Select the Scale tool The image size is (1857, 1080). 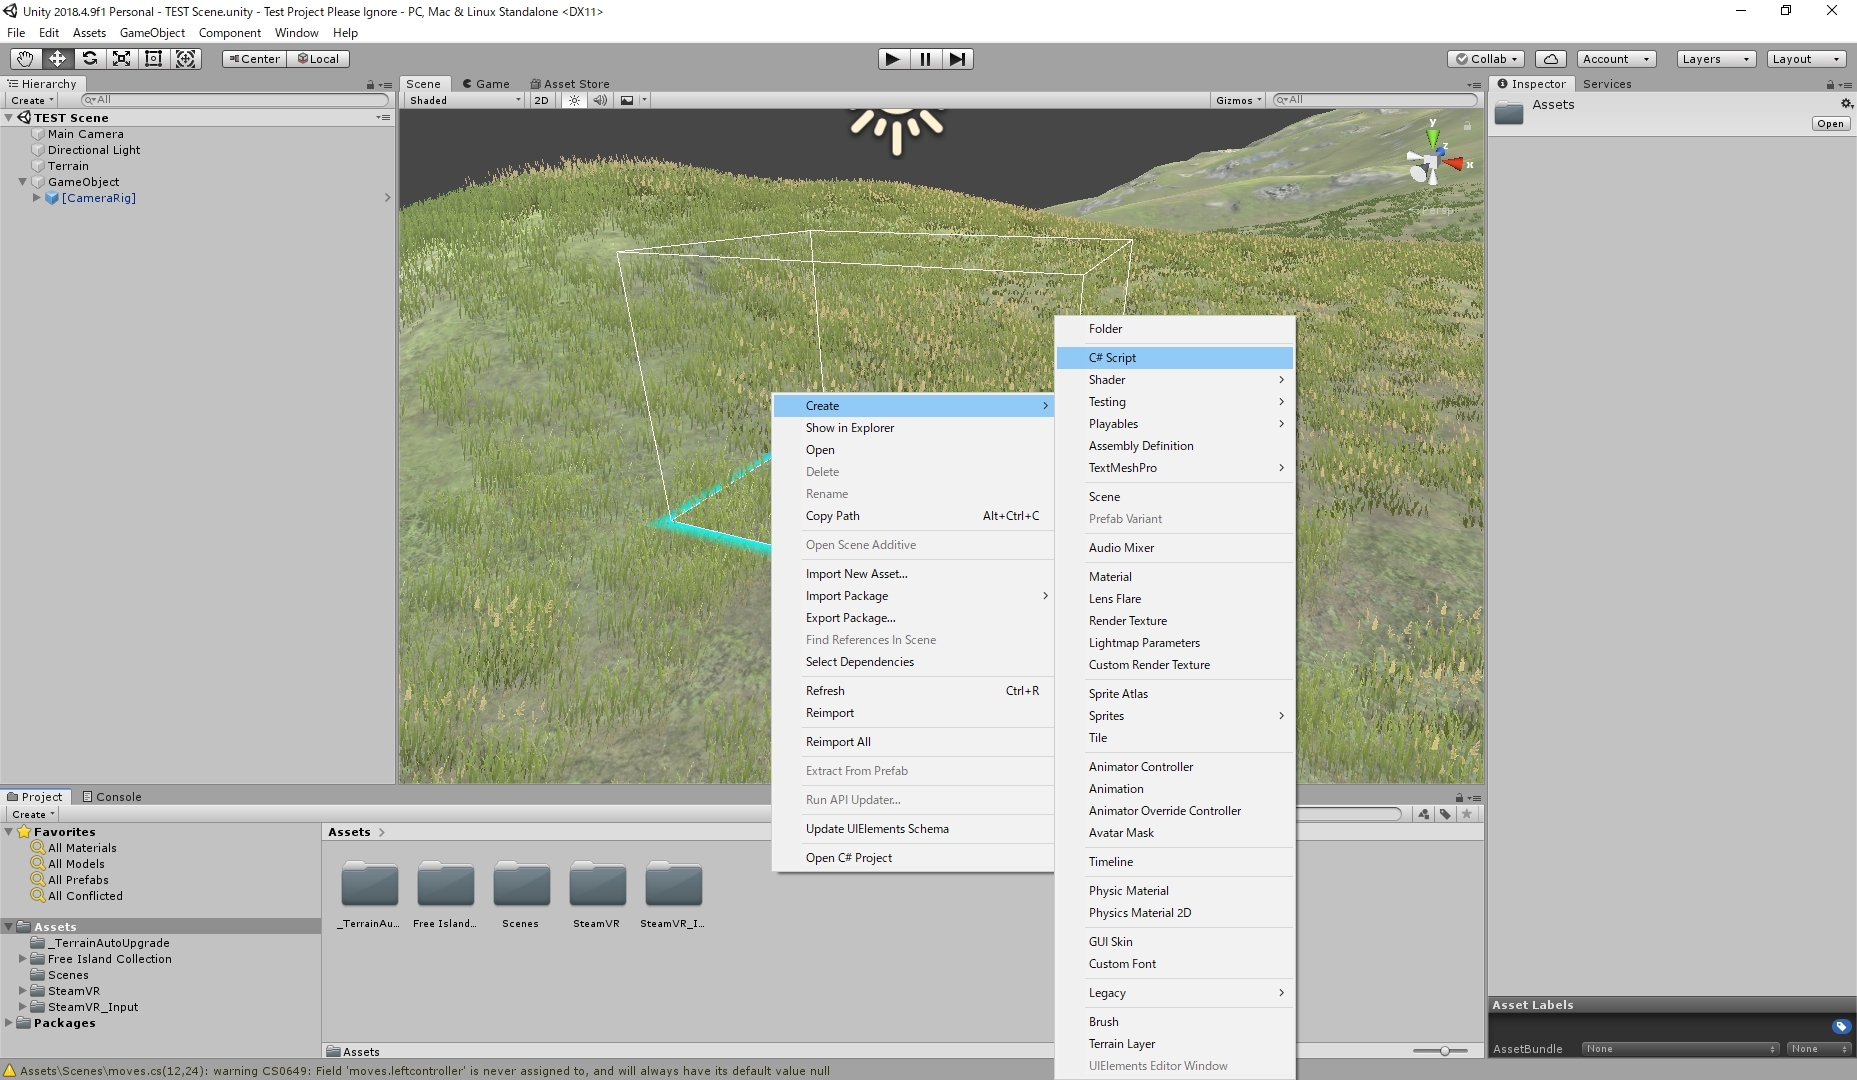pos(121,59)
